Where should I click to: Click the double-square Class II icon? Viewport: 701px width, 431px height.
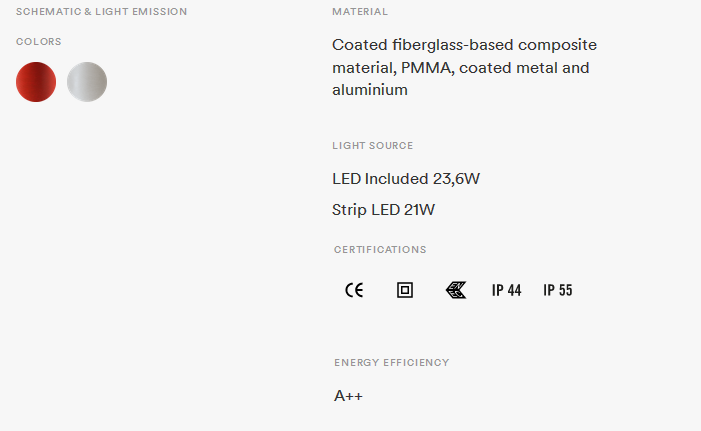pos(405,290)
